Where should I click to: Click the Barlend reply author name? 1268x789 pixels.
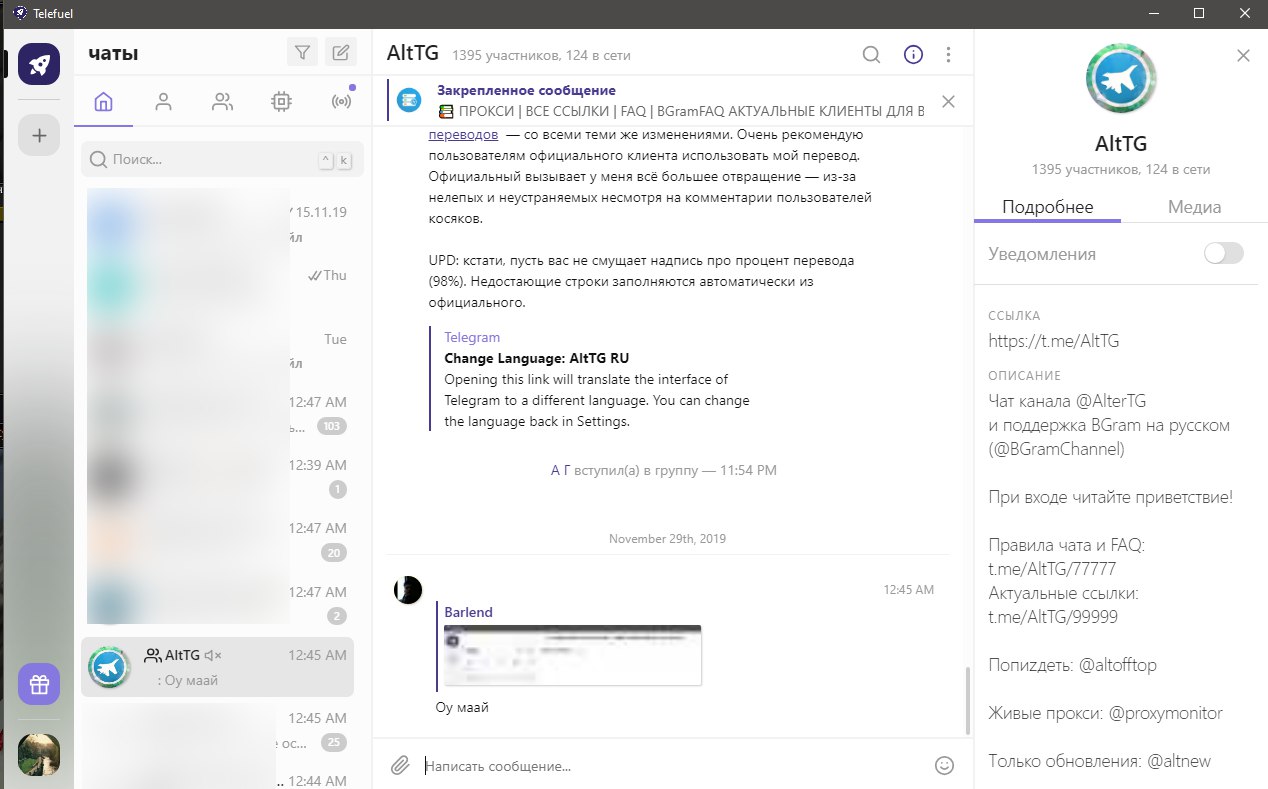tap(468, 612)
